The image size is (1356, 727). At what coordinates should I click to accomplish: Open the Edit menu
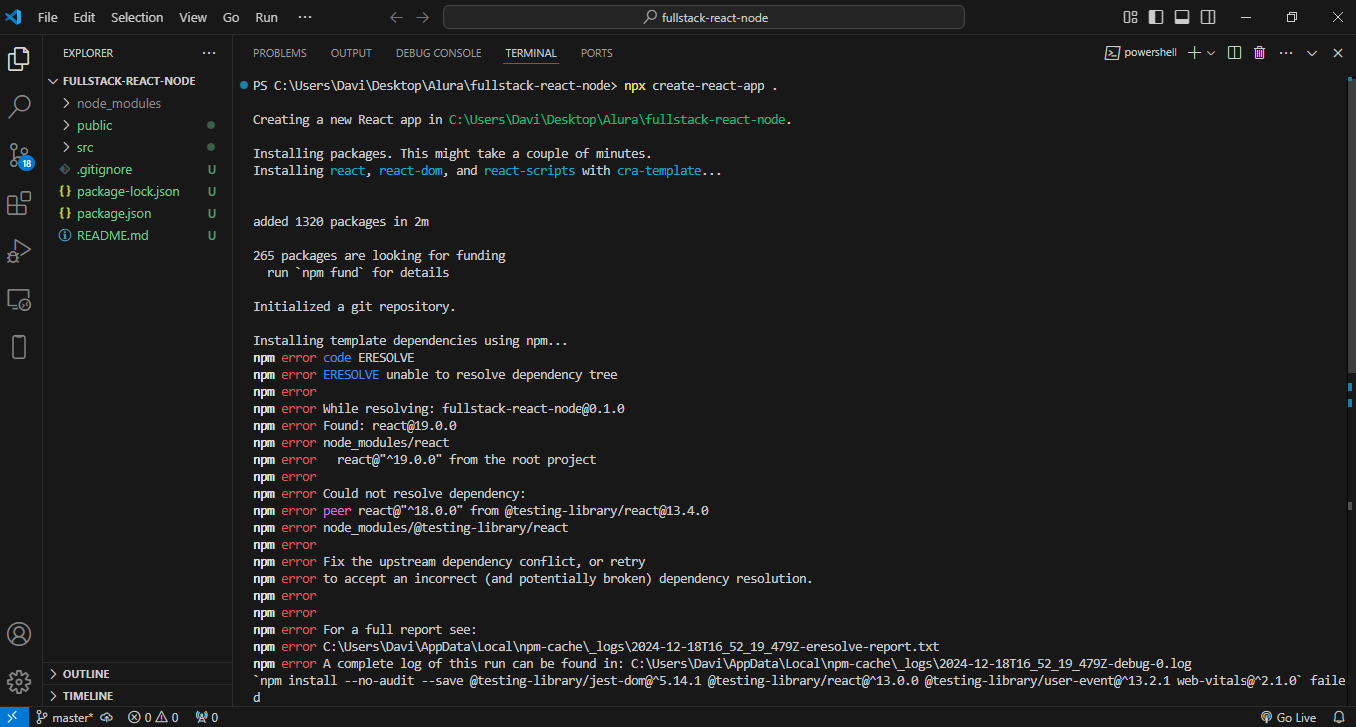84,17
